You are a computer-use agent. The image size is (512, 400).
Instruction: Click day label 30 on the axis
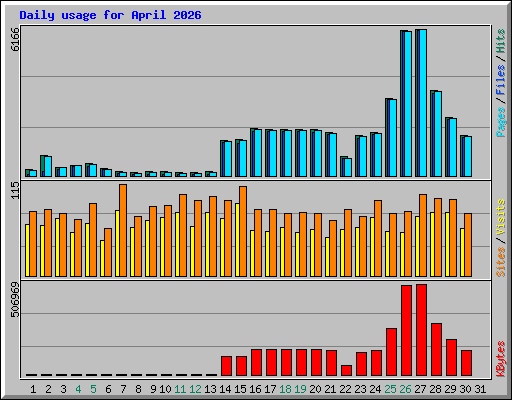pos(465,389)
